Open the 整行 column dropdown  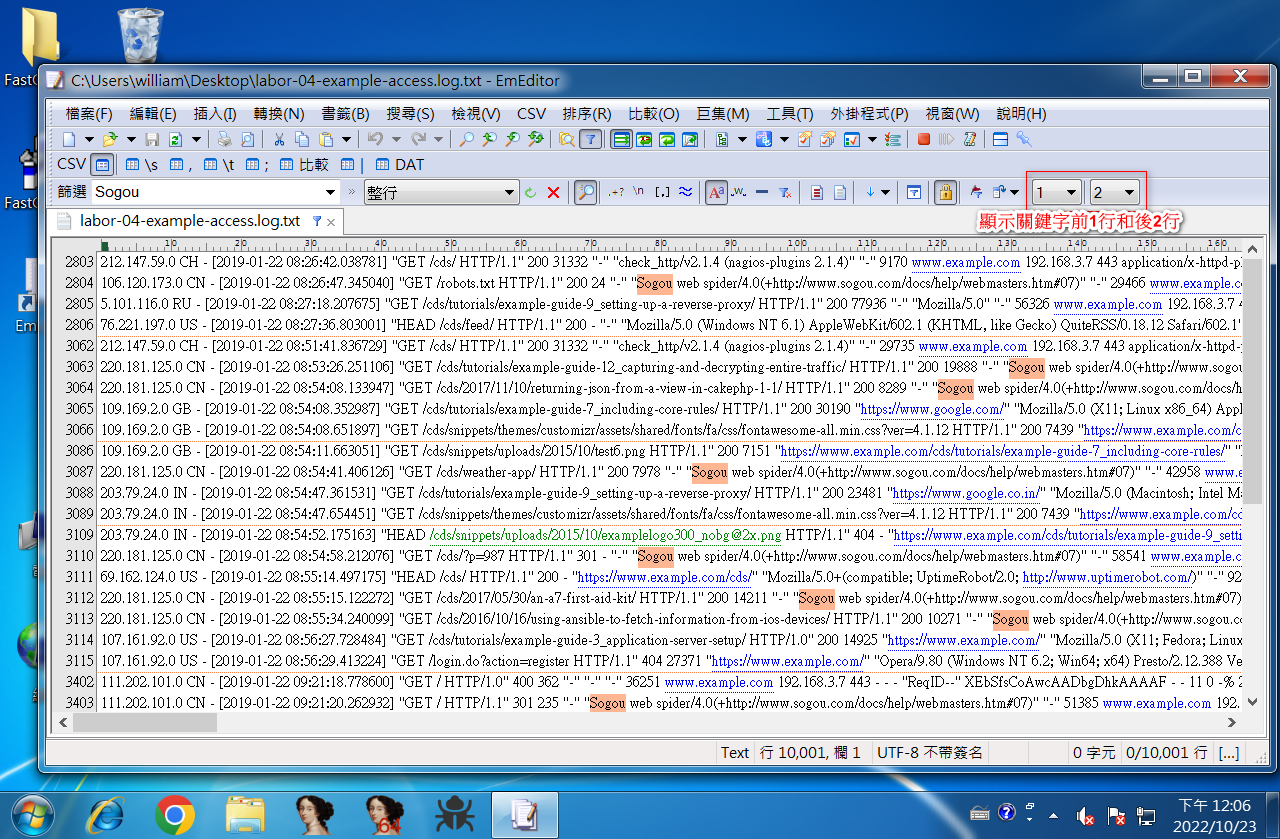point(510,192)
